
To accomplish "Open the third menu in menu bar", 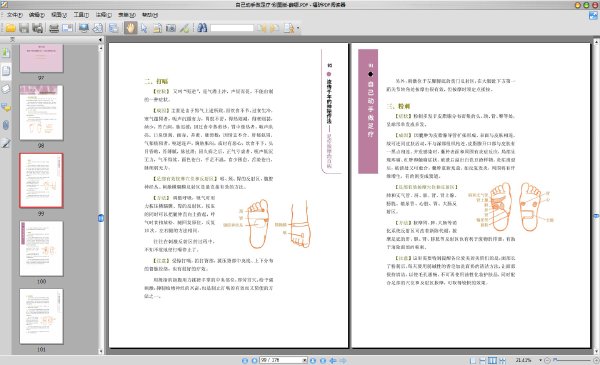I will click(x=59, y=15).
